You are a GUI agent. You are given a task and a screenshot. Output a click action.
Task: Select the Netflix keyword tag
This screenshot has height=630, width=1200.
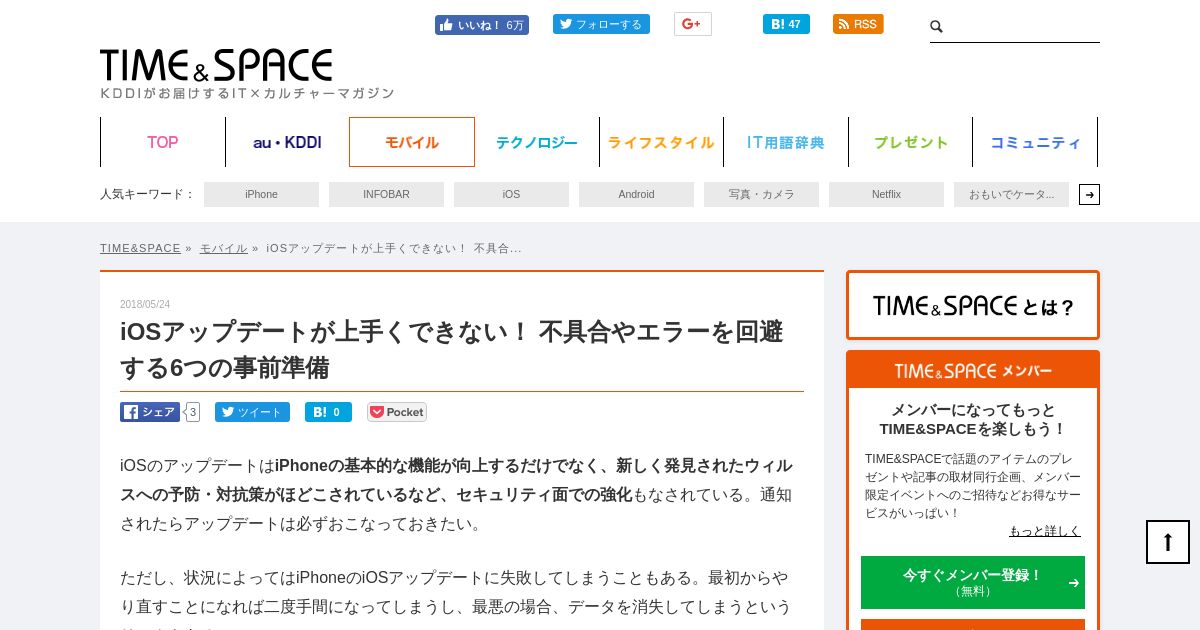click(x=886, y=194)
